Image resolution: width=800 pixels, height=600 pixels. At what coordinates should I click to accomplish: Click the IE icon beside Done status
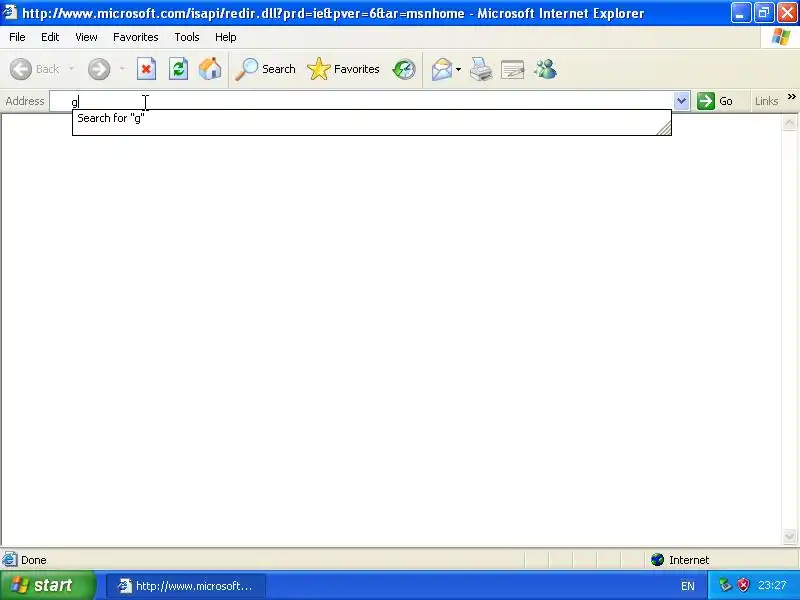[10, 560]
